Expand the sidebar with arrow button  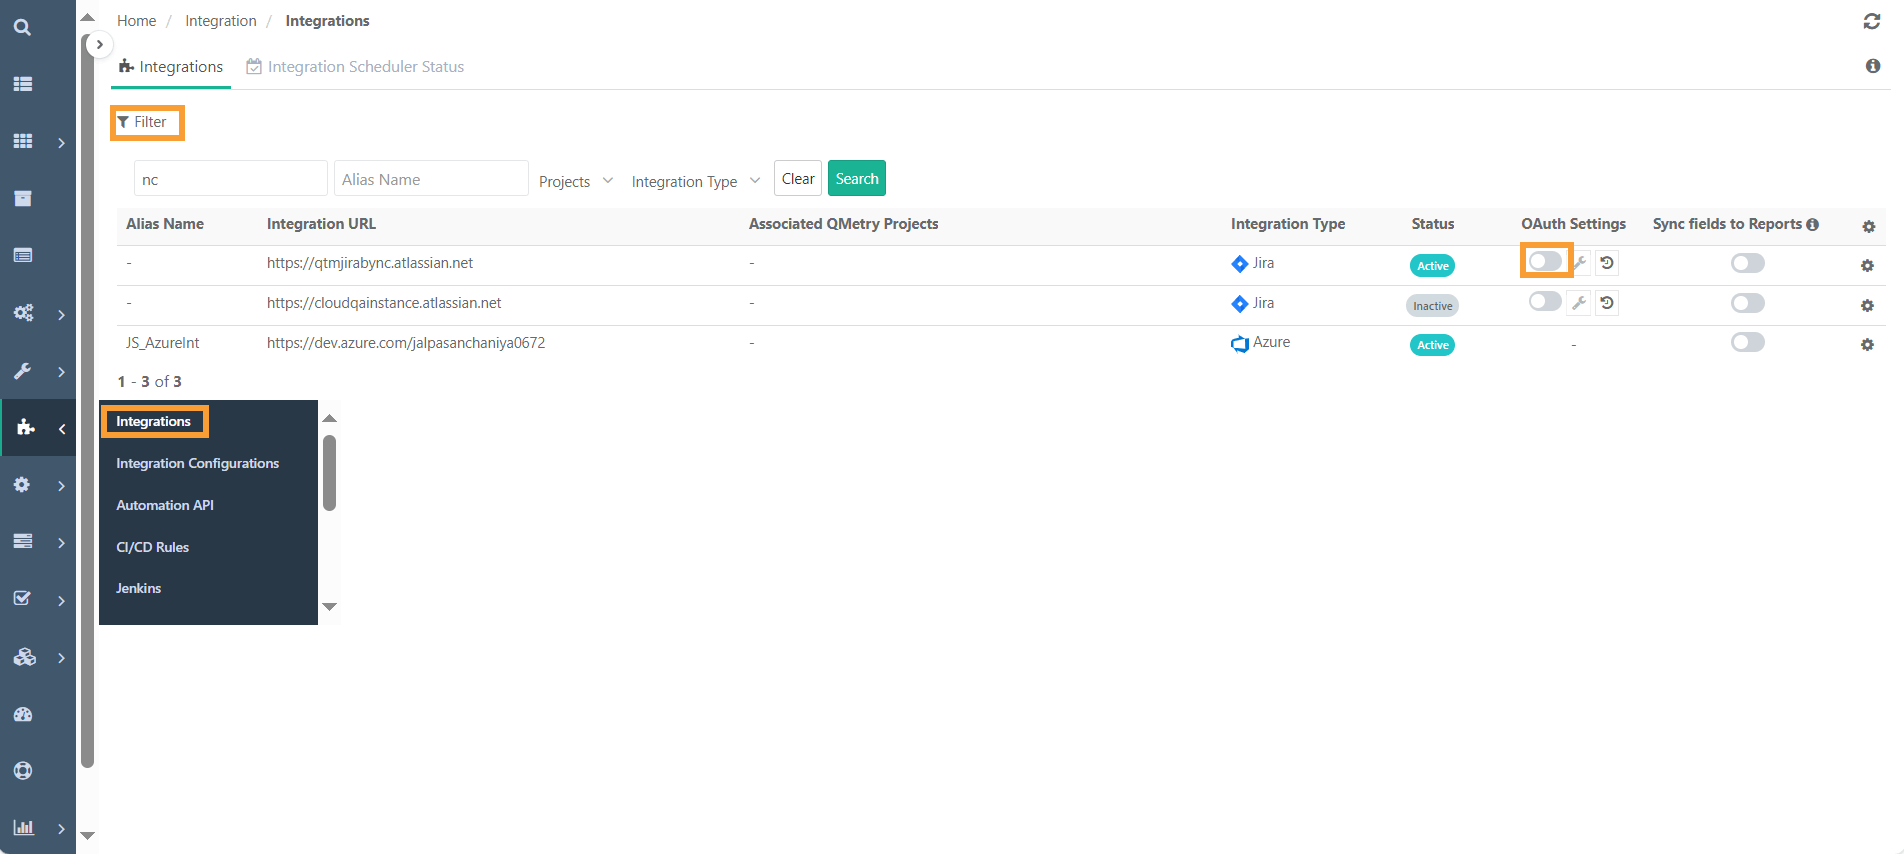pos(99,44)
